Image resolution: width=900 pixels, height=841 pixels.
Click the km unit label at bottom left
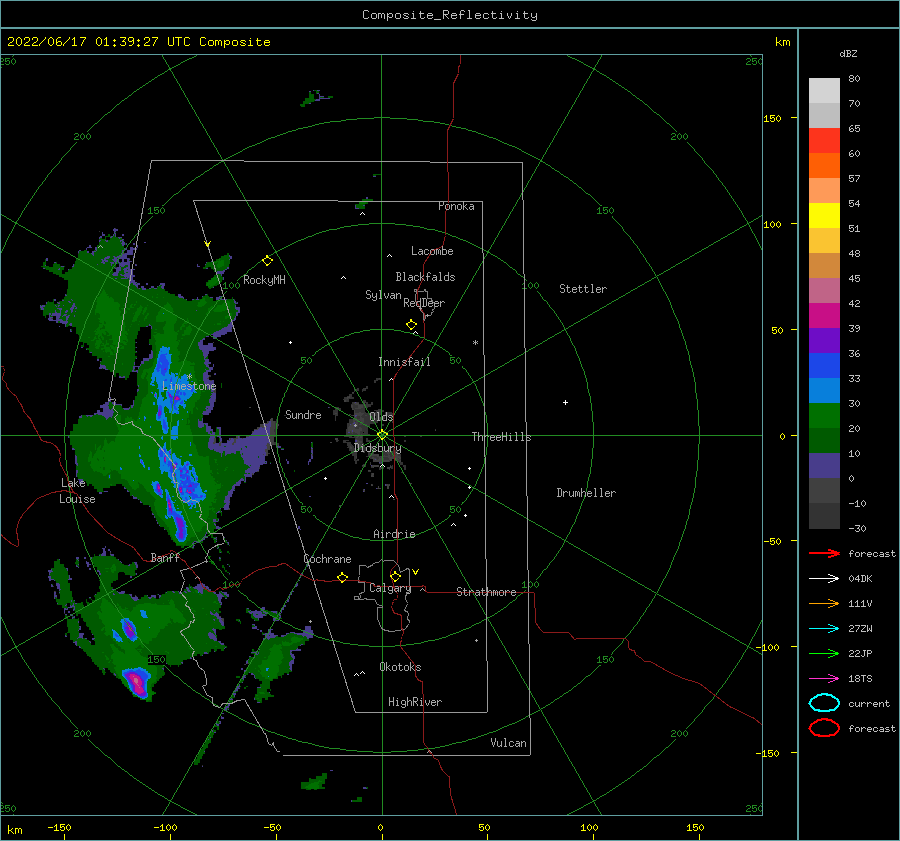14,830
